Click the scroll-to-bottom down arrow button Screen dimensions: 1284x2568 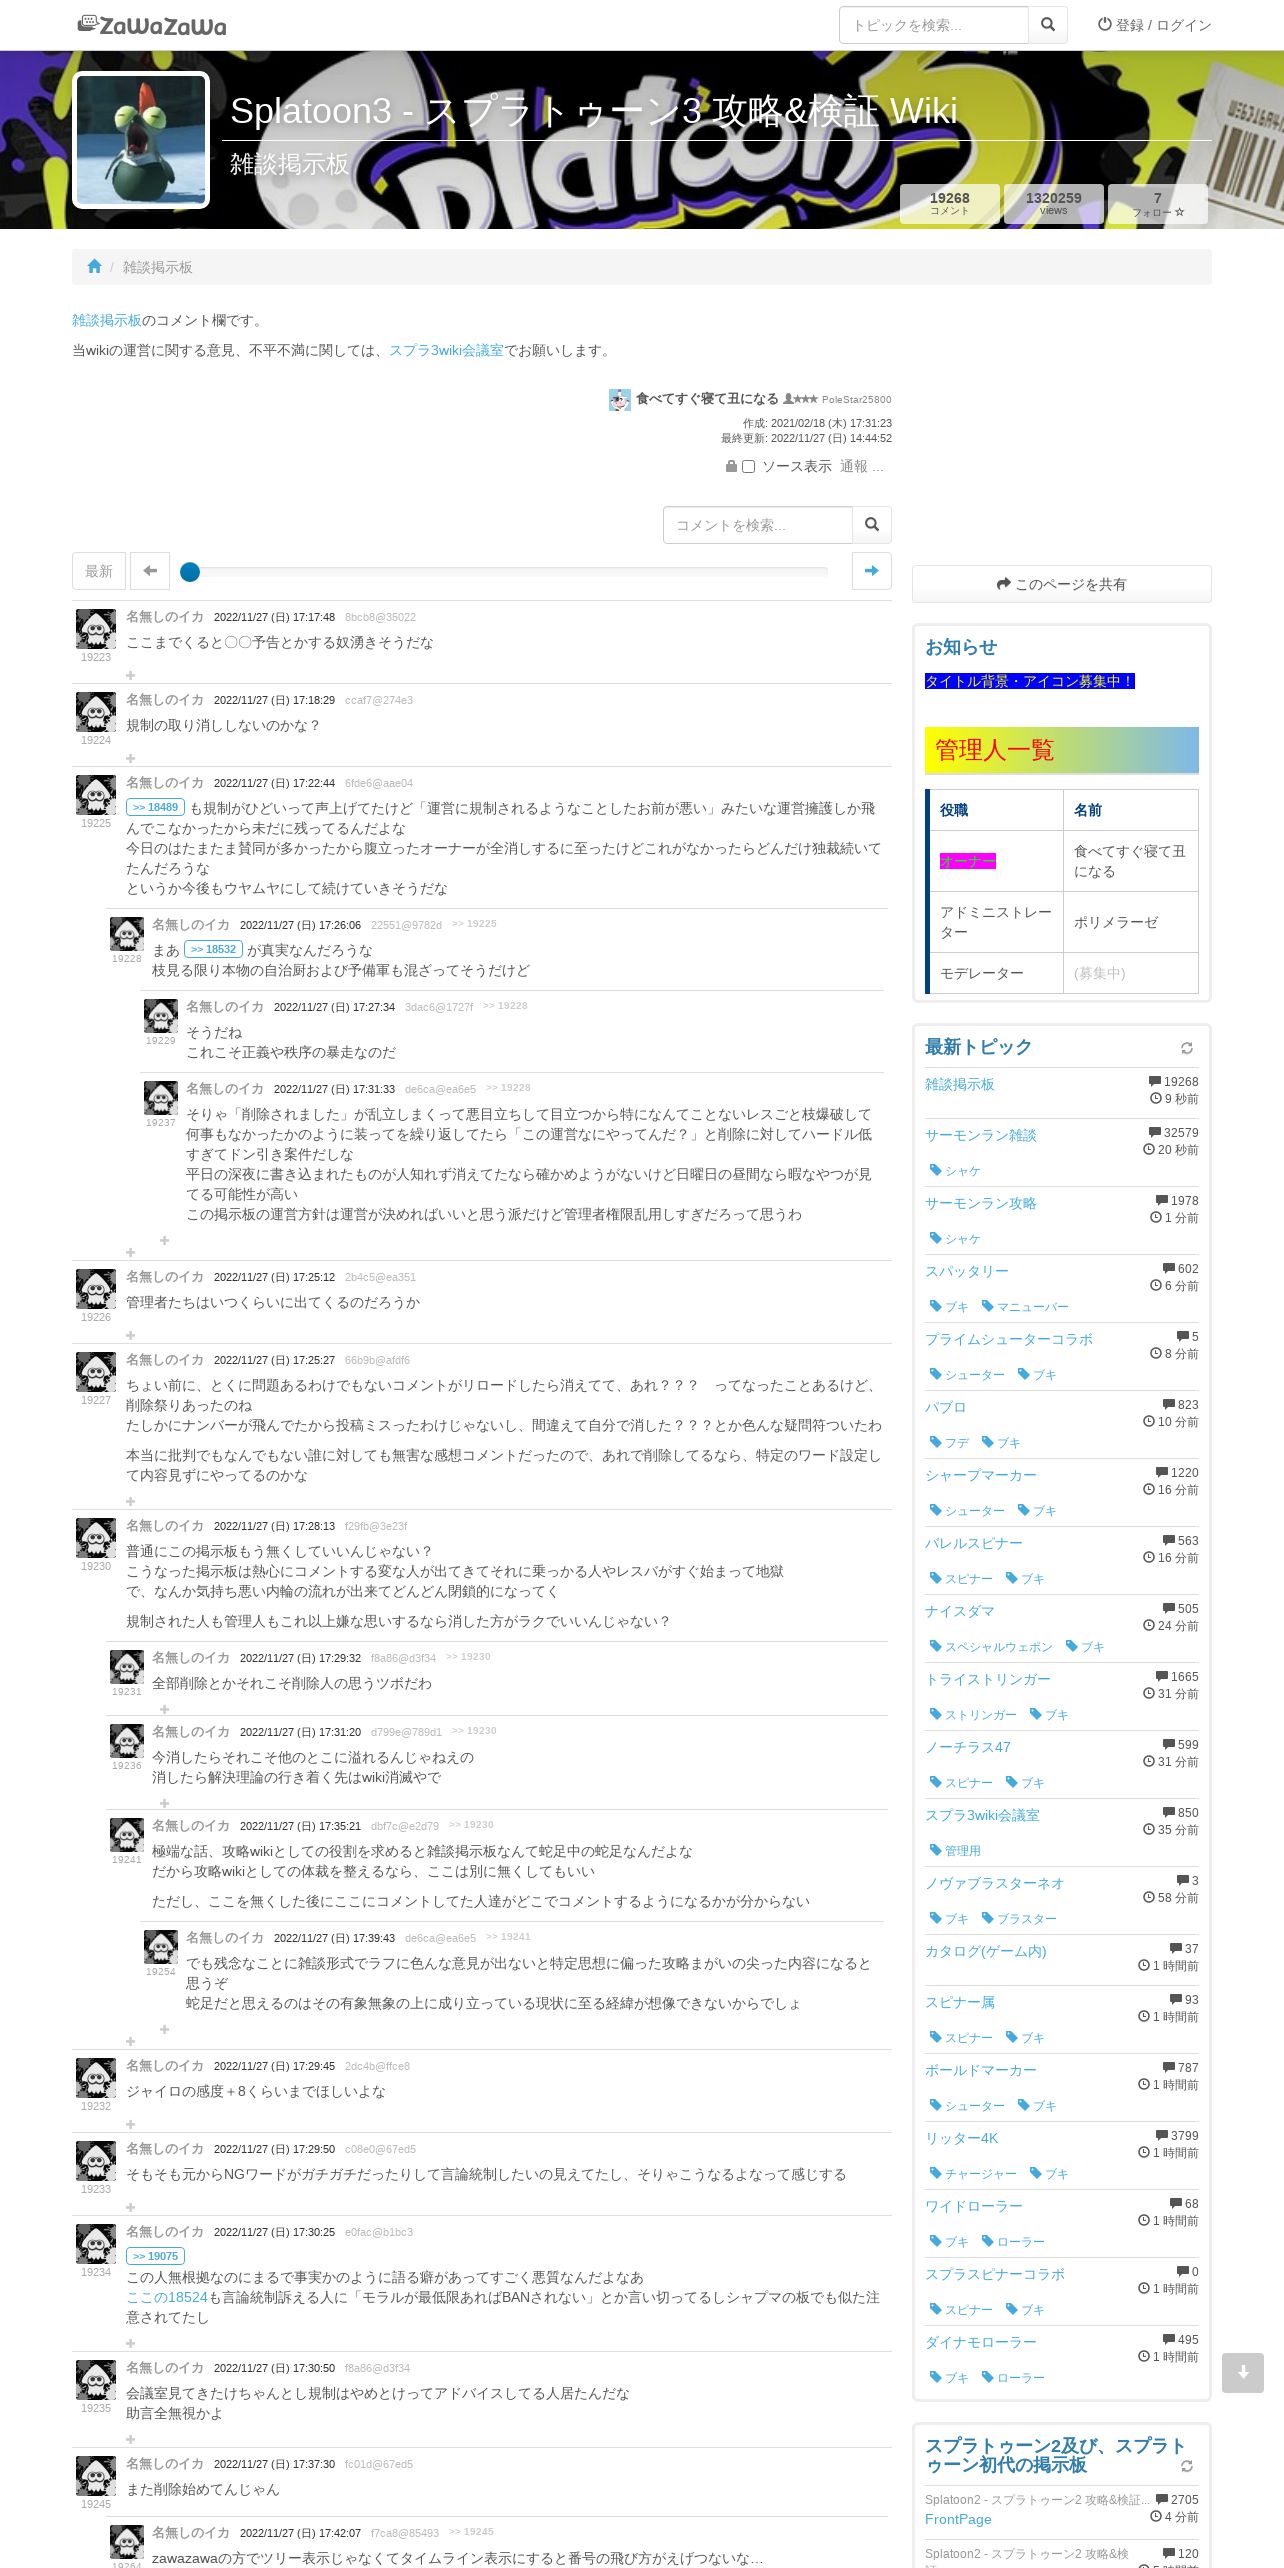coord(1243,2373)
